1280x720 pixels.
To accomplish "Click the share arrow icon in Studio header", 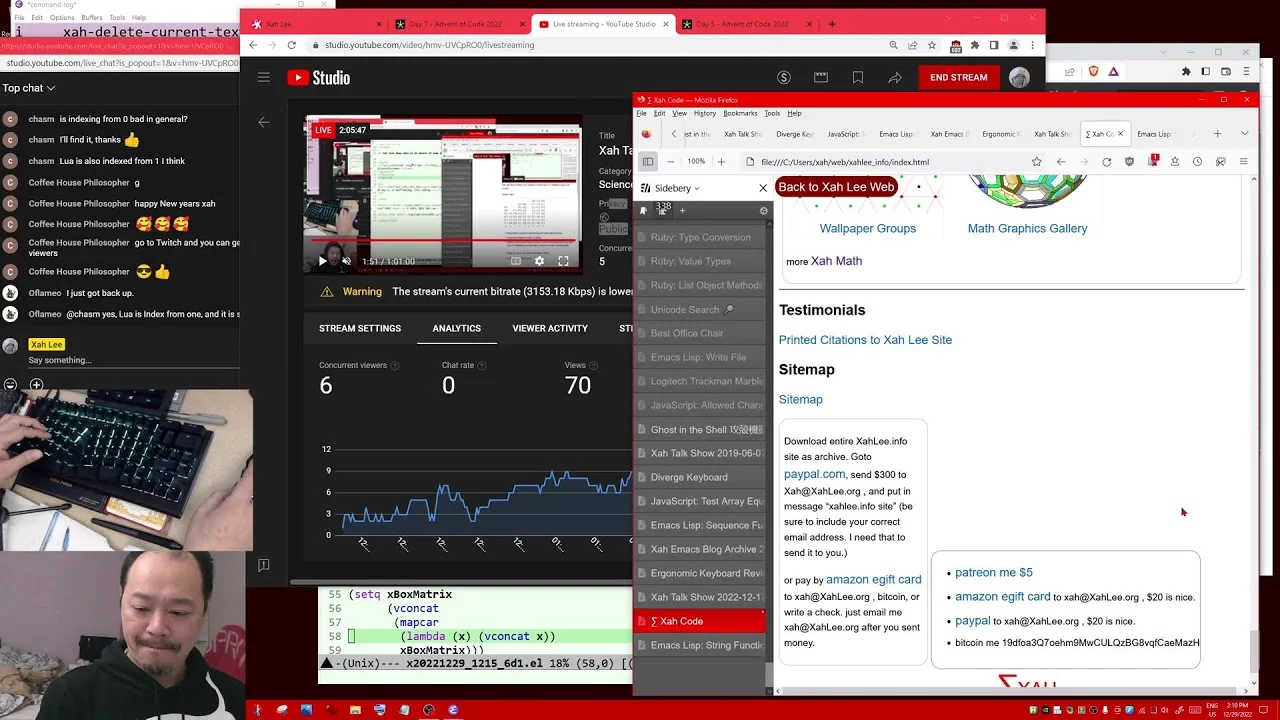I will pyautogui.click(x=895, y=77).
